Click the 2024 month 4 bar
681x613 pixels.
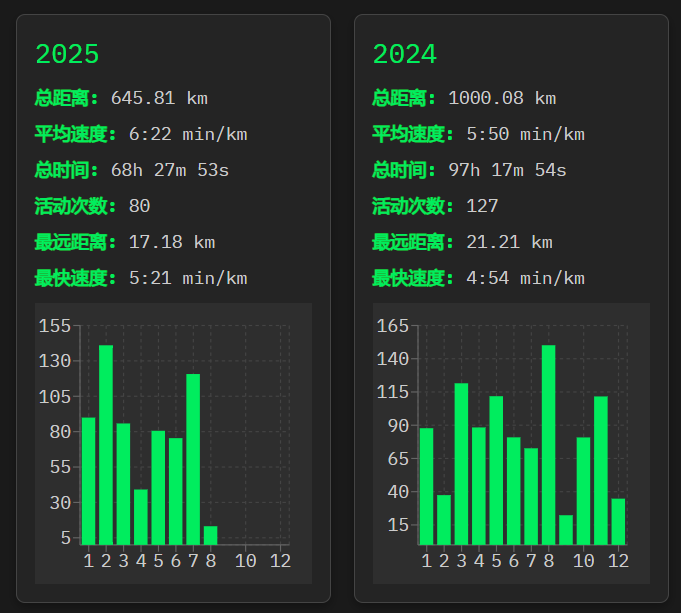479,486
